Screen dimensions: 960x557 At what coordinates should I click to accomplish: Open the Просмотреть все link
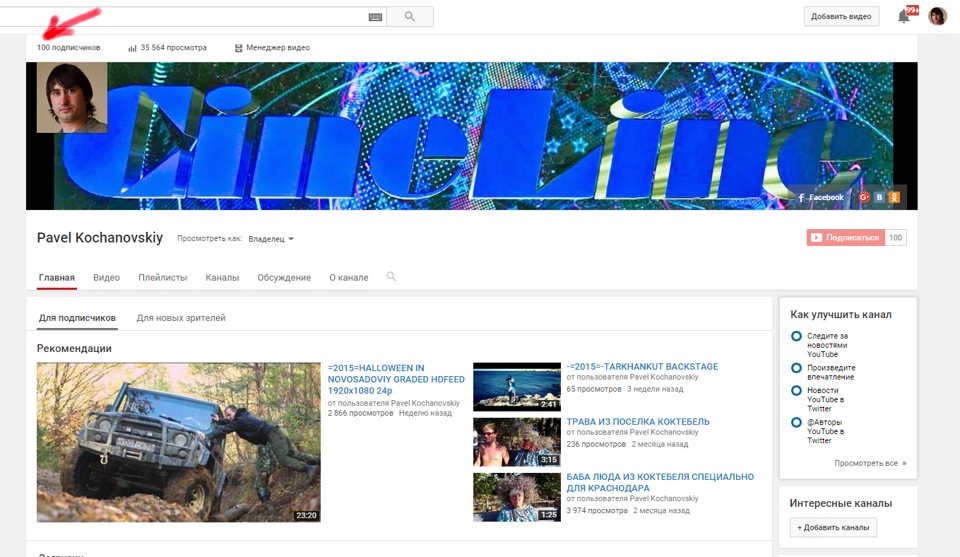pyautogui.click(x=870, y=463)
